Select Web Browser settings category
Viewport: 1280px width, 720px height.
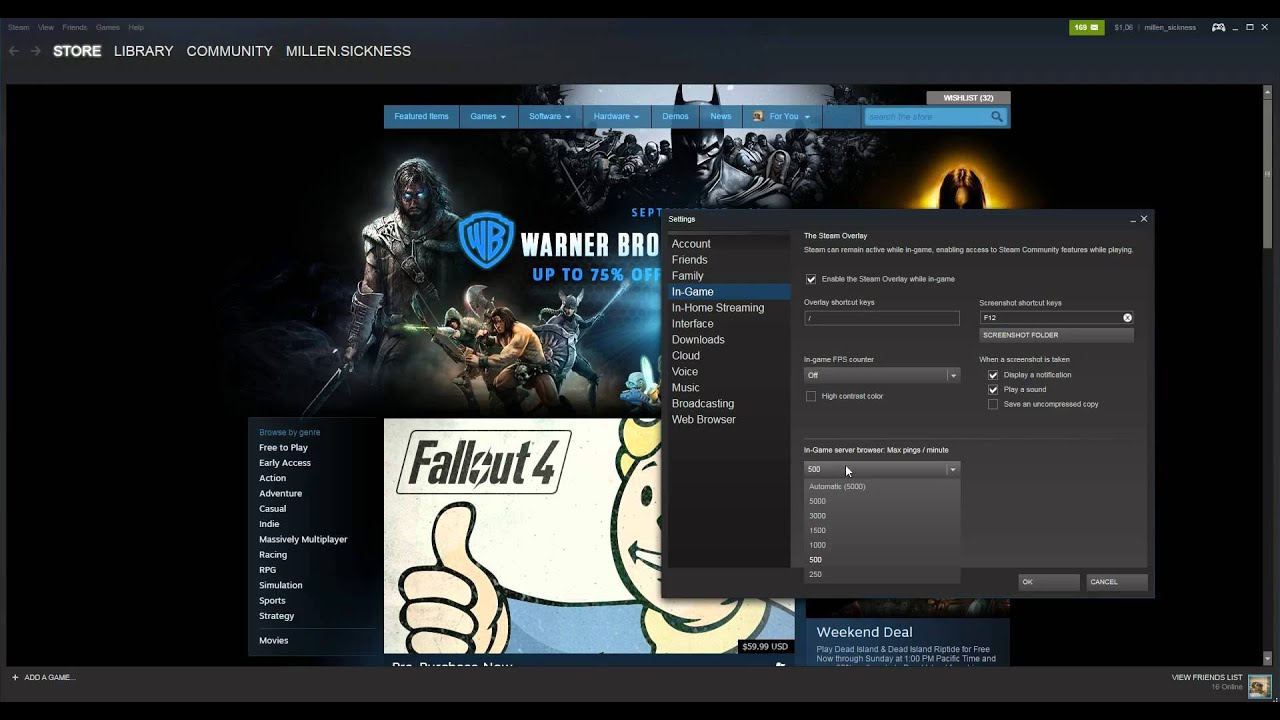point(728,420)
